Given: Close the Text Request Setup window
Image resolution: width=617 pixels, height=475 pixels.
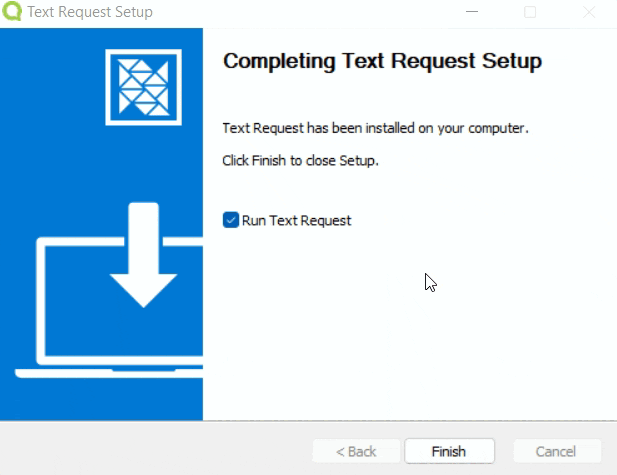Looking at the screenshot, I should tap(590, 12).
